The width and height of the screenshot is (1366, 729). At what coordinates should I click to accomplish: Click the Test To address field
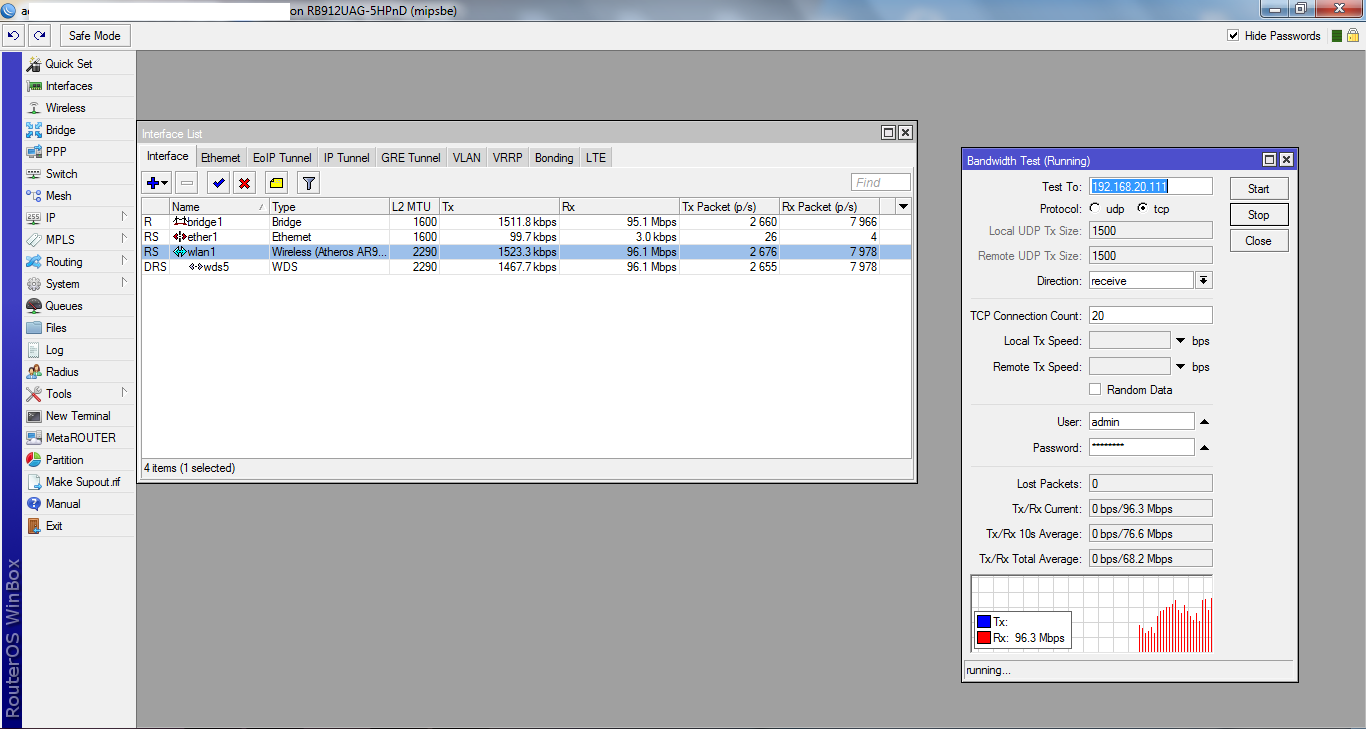pyautogui.click(x=1150, y=187)
